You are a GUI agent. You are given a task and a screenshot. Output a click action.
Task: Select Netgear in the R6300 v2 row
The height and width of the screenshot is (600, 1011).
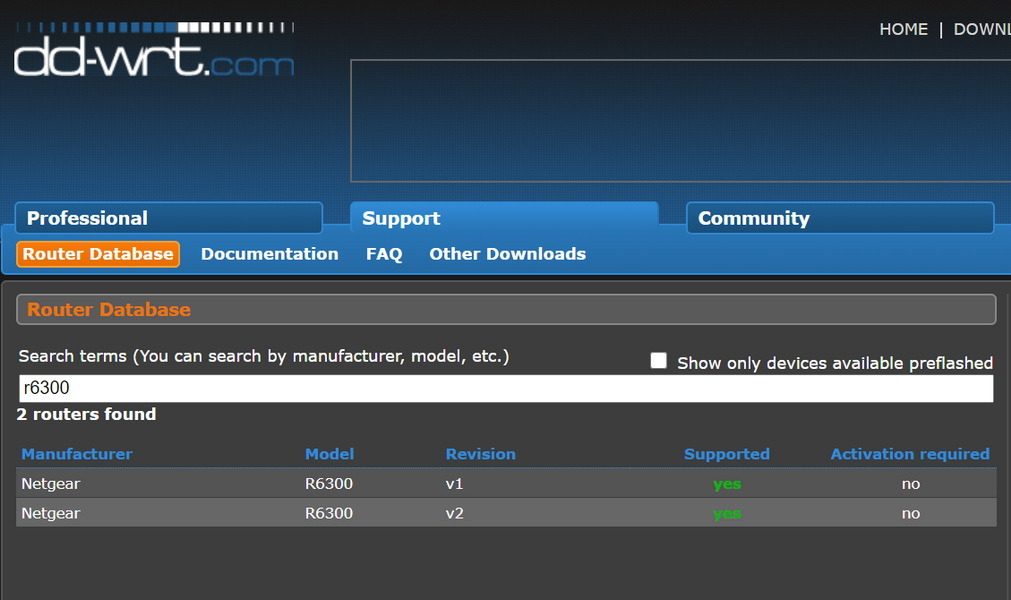point(51,514)
